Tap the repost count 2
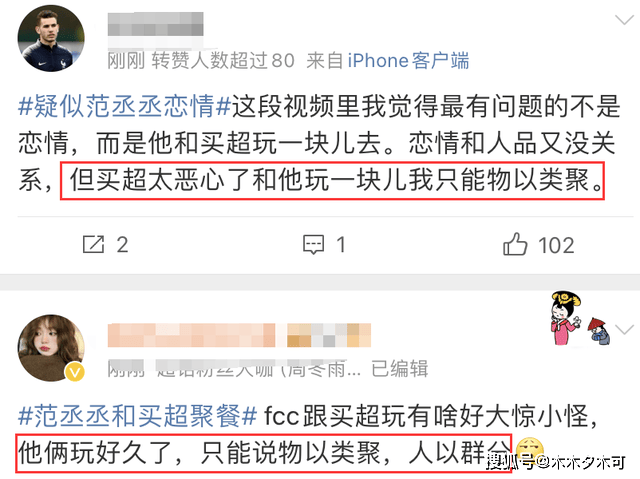 pyautogui.click(x=122, y=245)
